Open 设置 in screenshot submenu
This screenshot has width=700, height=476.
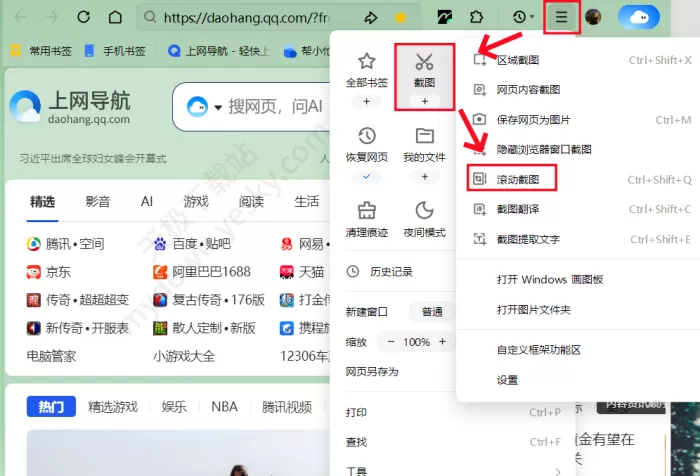pos(507,380)
